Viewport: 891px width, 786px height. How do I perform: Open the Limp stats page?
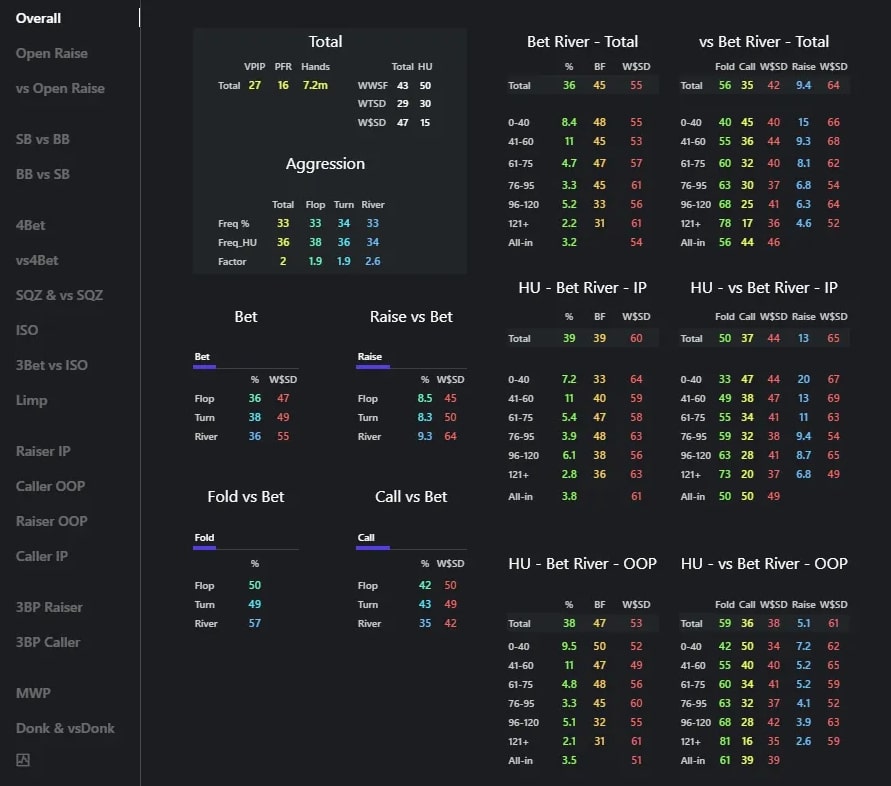(31, 400)
